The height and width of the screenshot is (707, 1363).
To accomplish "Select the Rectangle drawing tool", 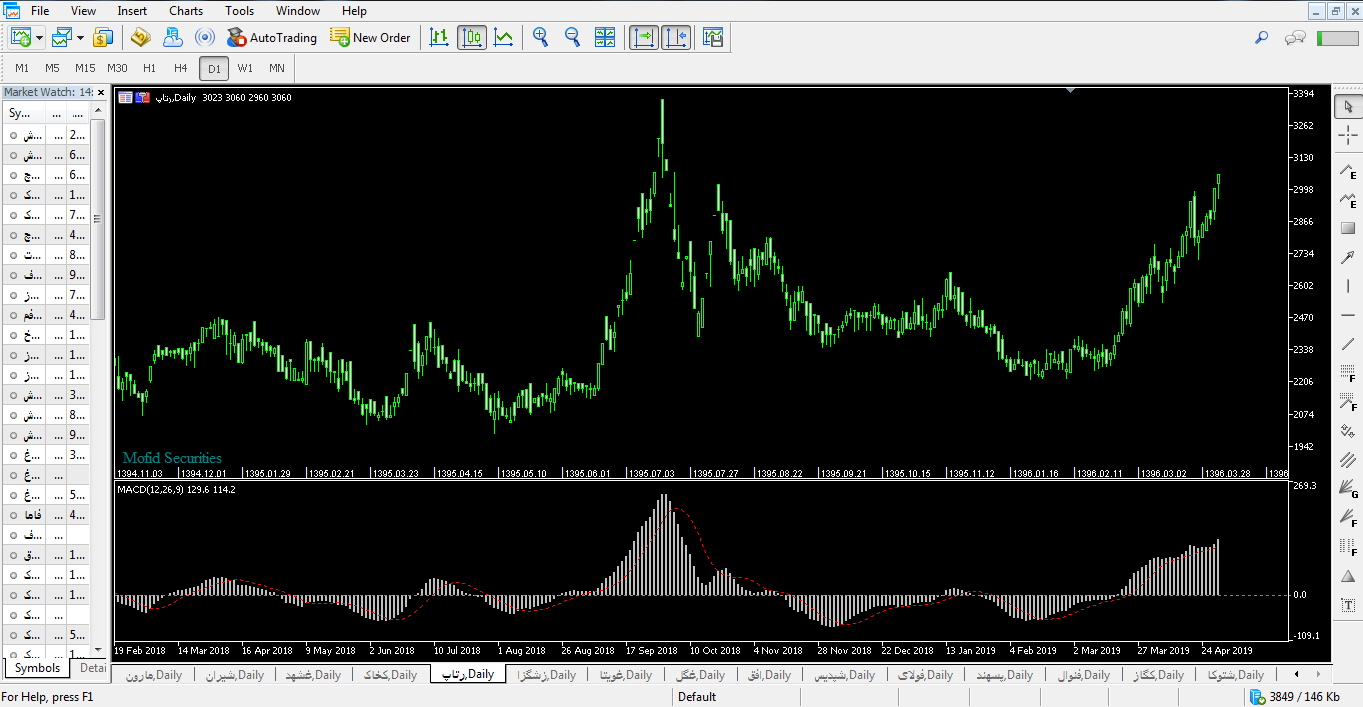I will 1348,228.
